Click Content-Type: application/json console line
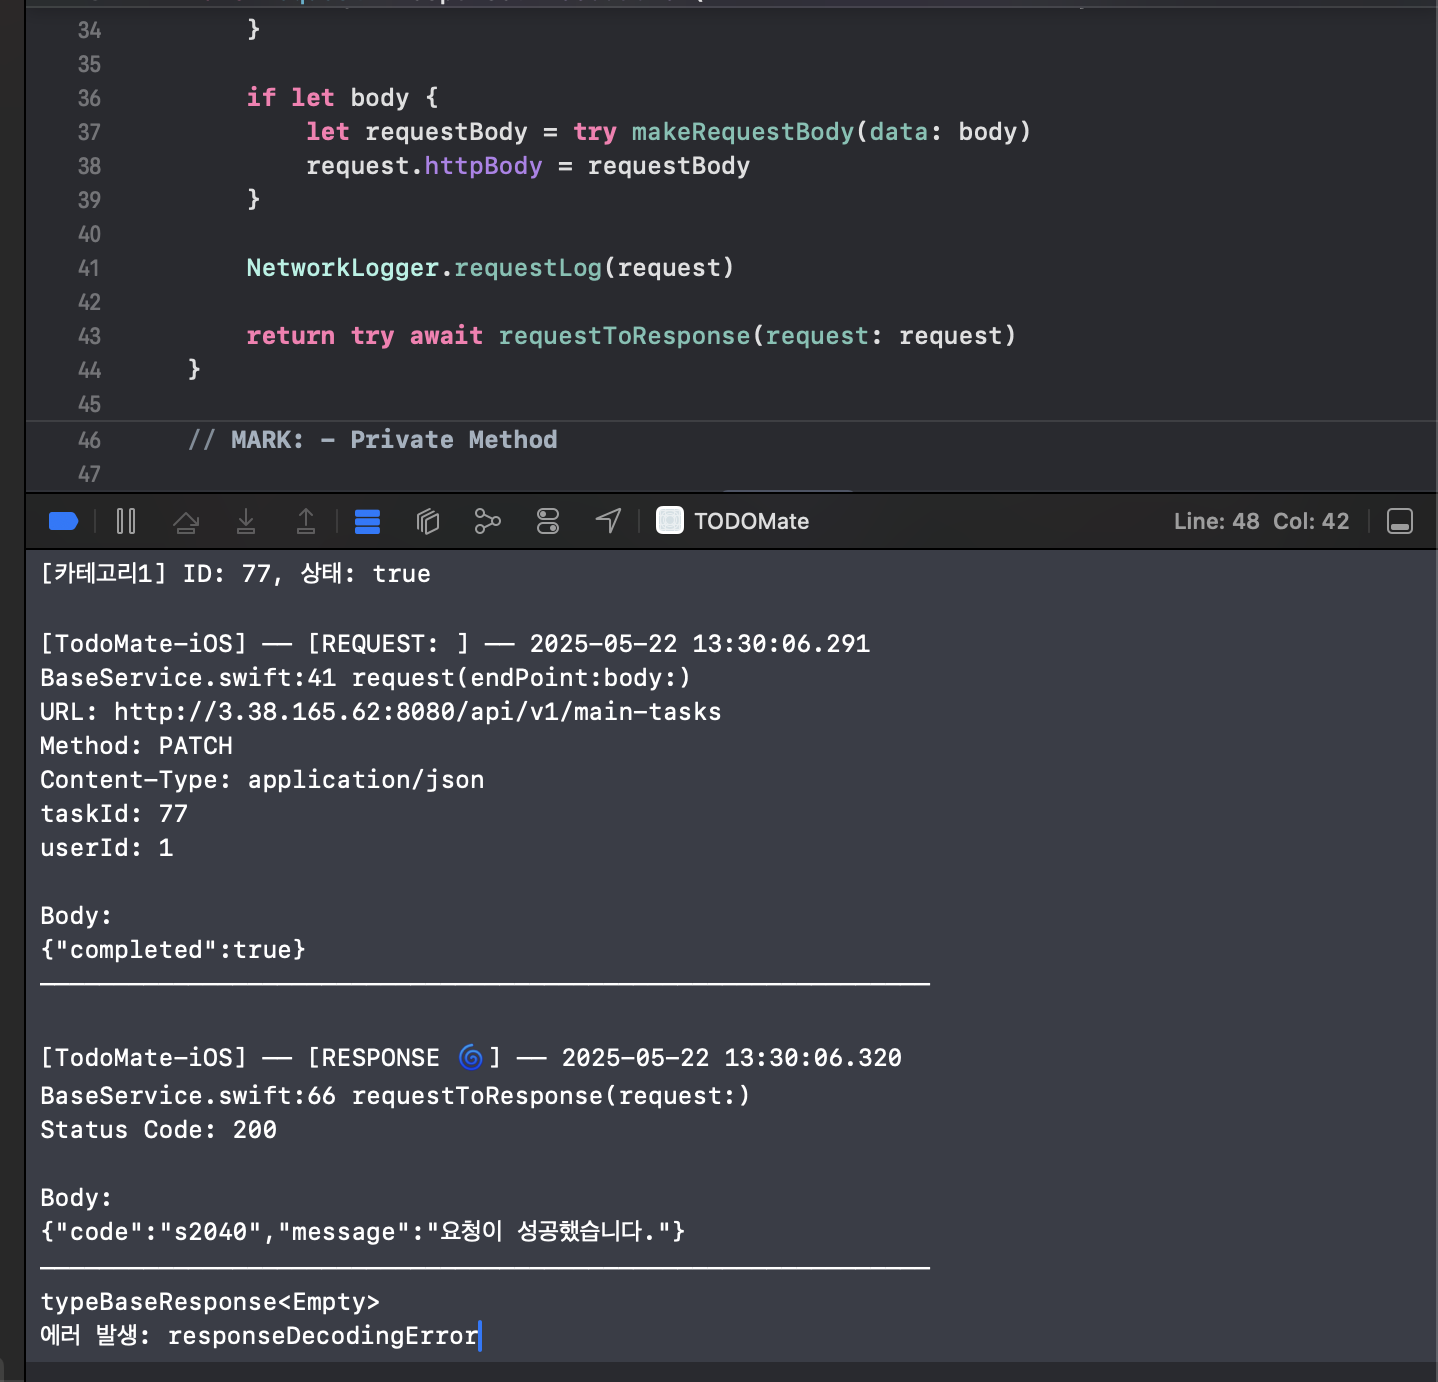Image resolution: width=1438 pixels, height=1382 pixels. coord(262,780)
